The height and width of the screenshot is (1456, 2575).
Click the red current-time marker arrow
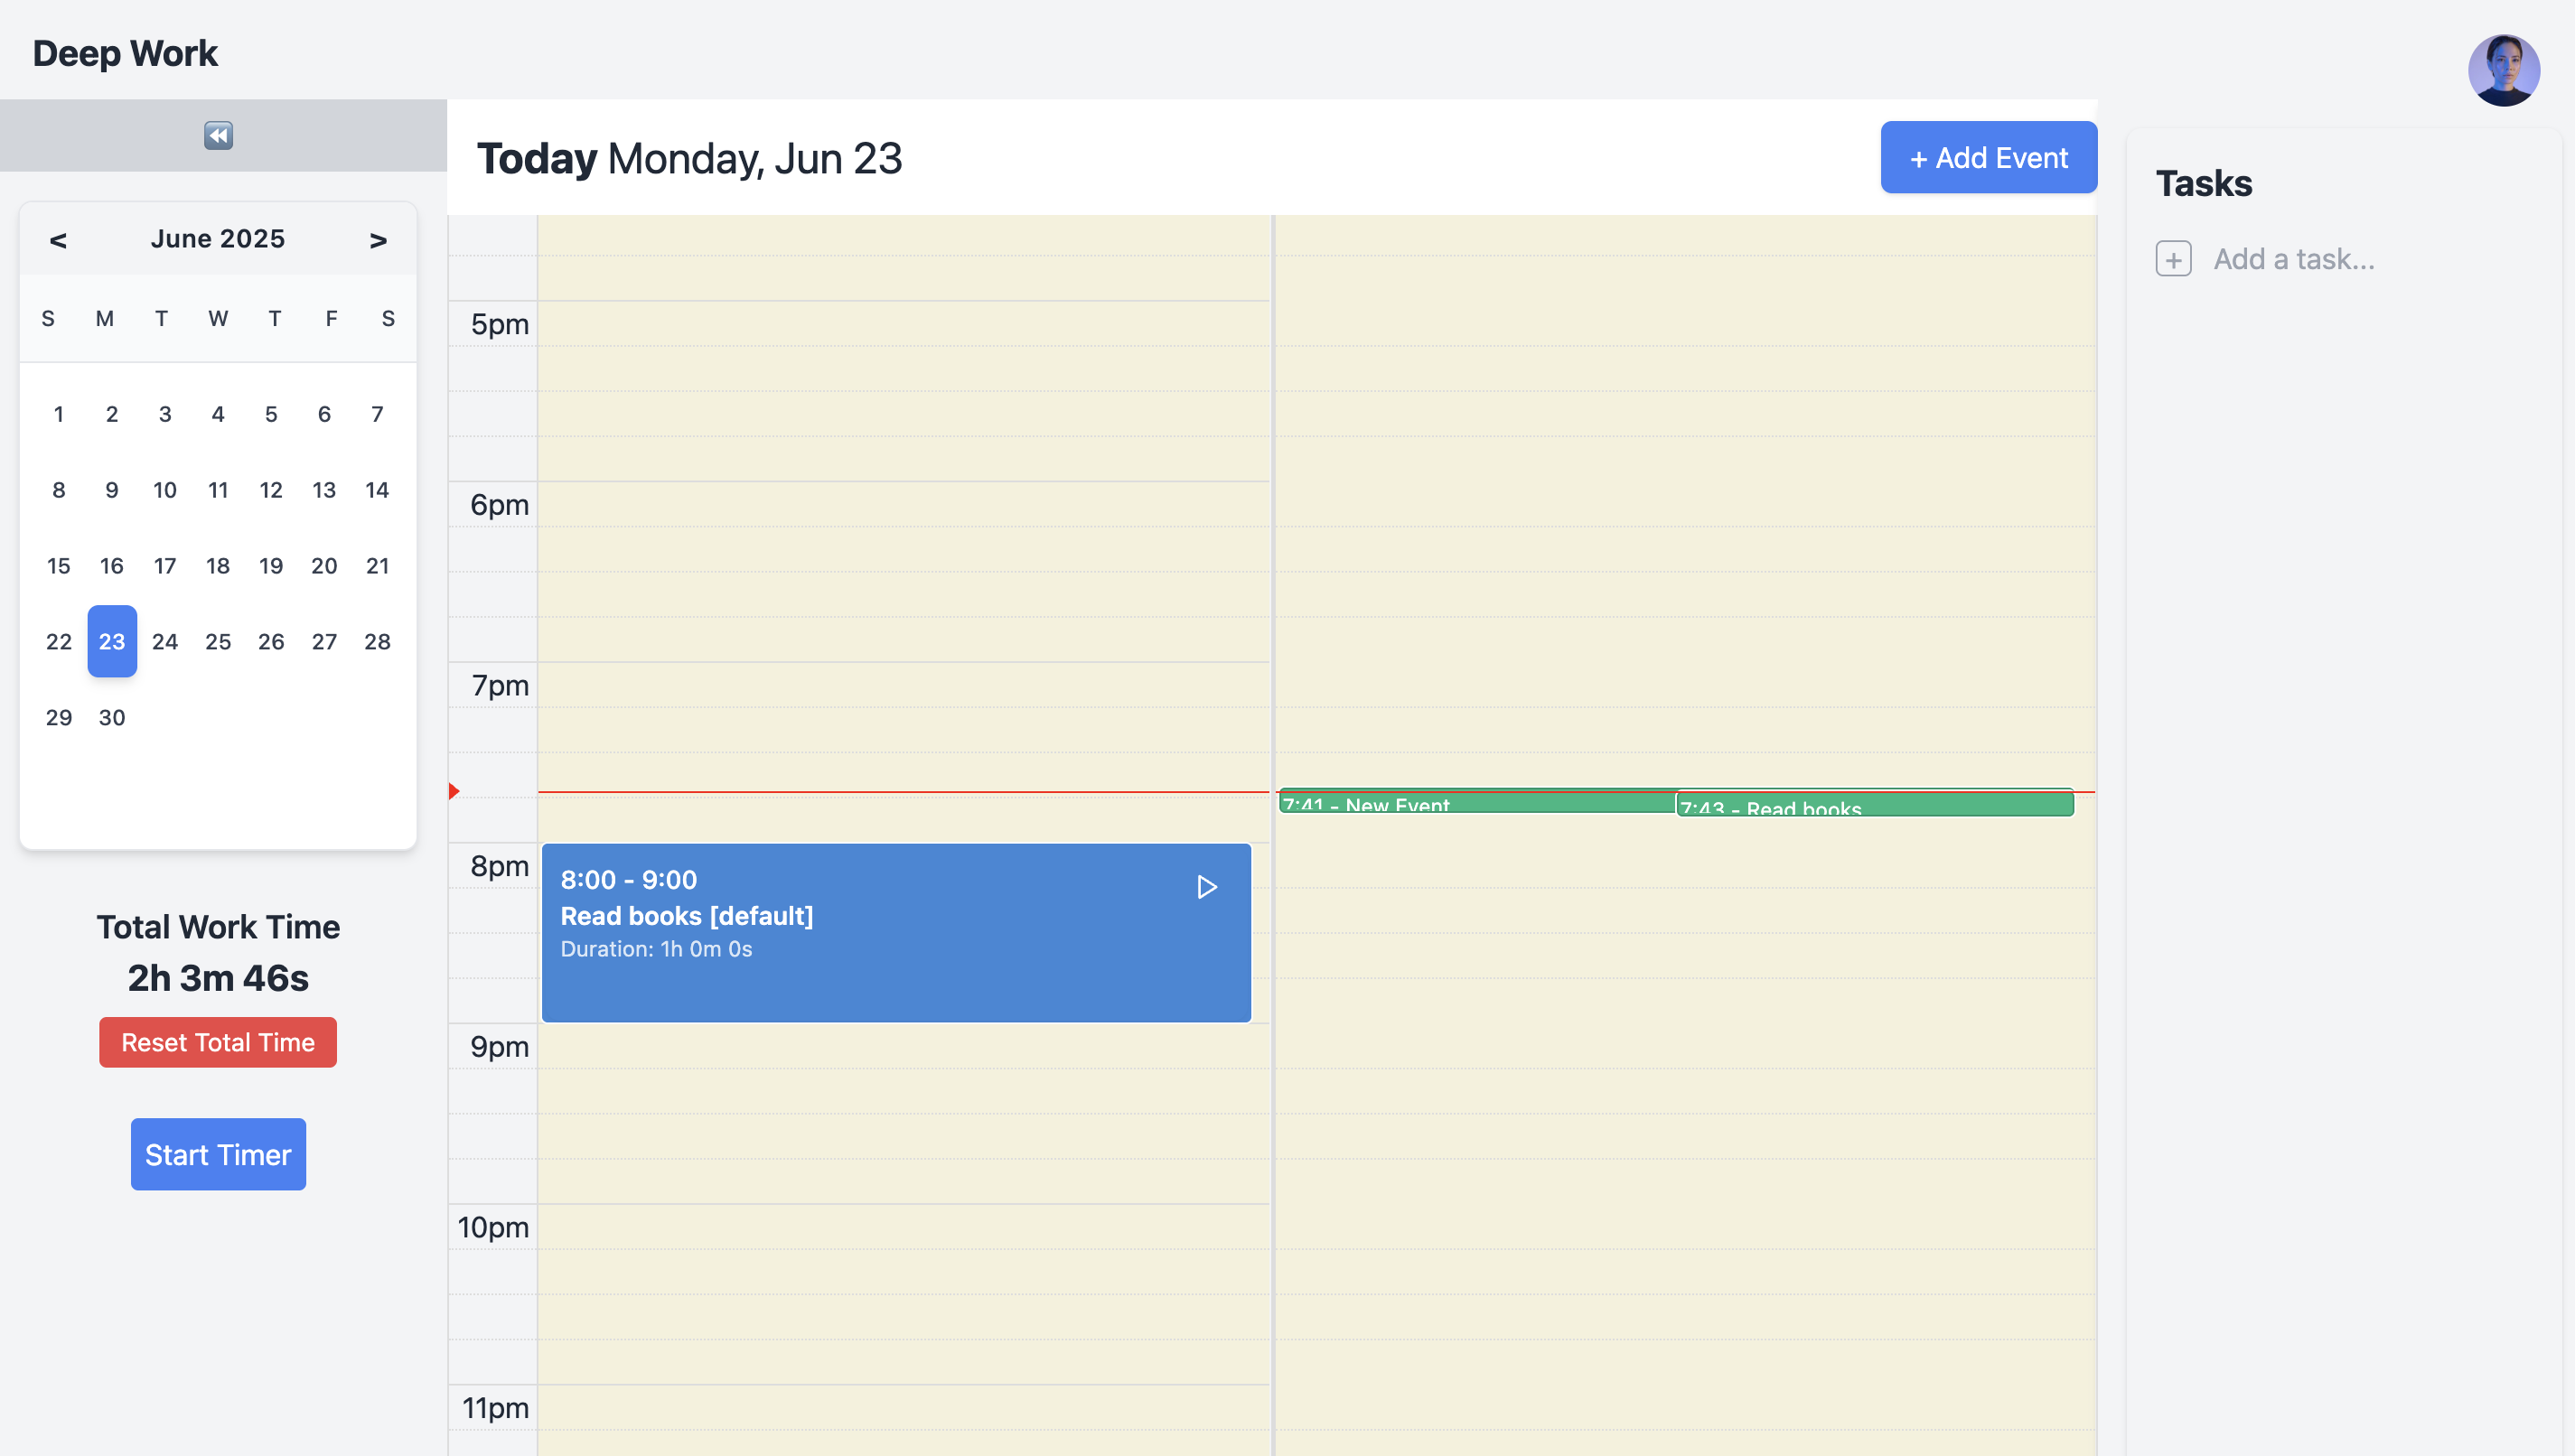tap(454, 791)
